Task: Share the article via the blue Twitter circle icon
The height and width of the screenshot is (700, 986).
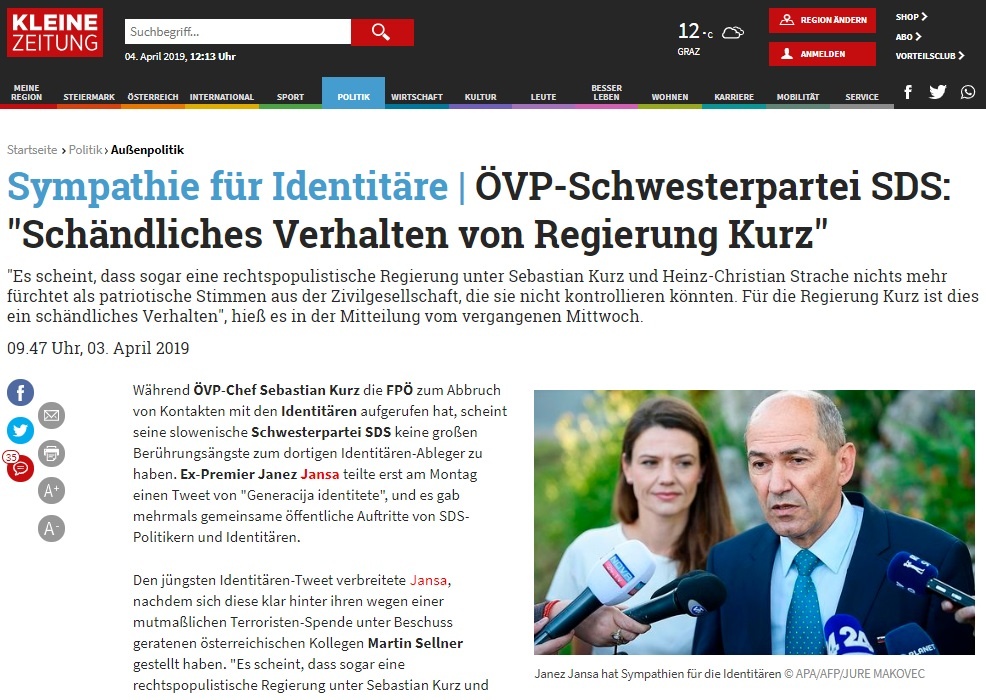Action: pos(20,430)
